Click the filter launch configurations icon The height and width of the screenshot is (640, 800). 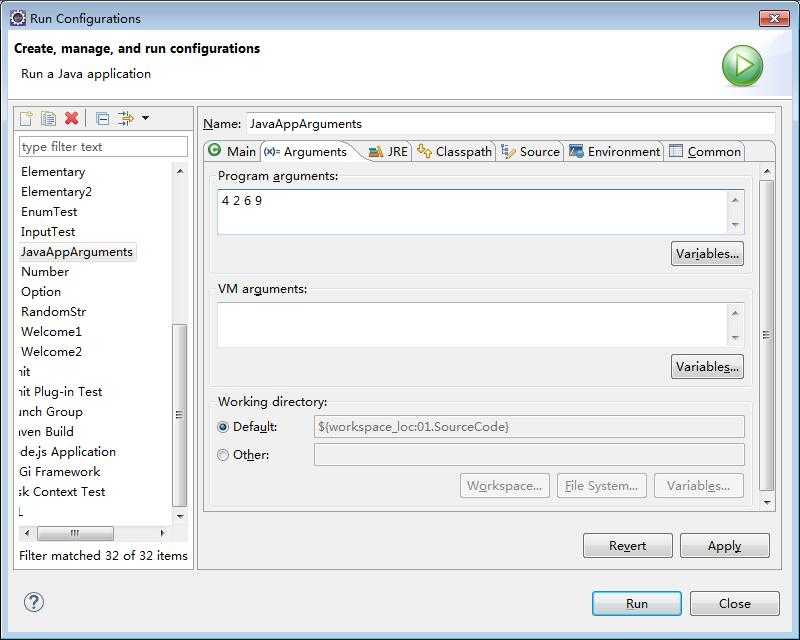(x=125, y=118)
